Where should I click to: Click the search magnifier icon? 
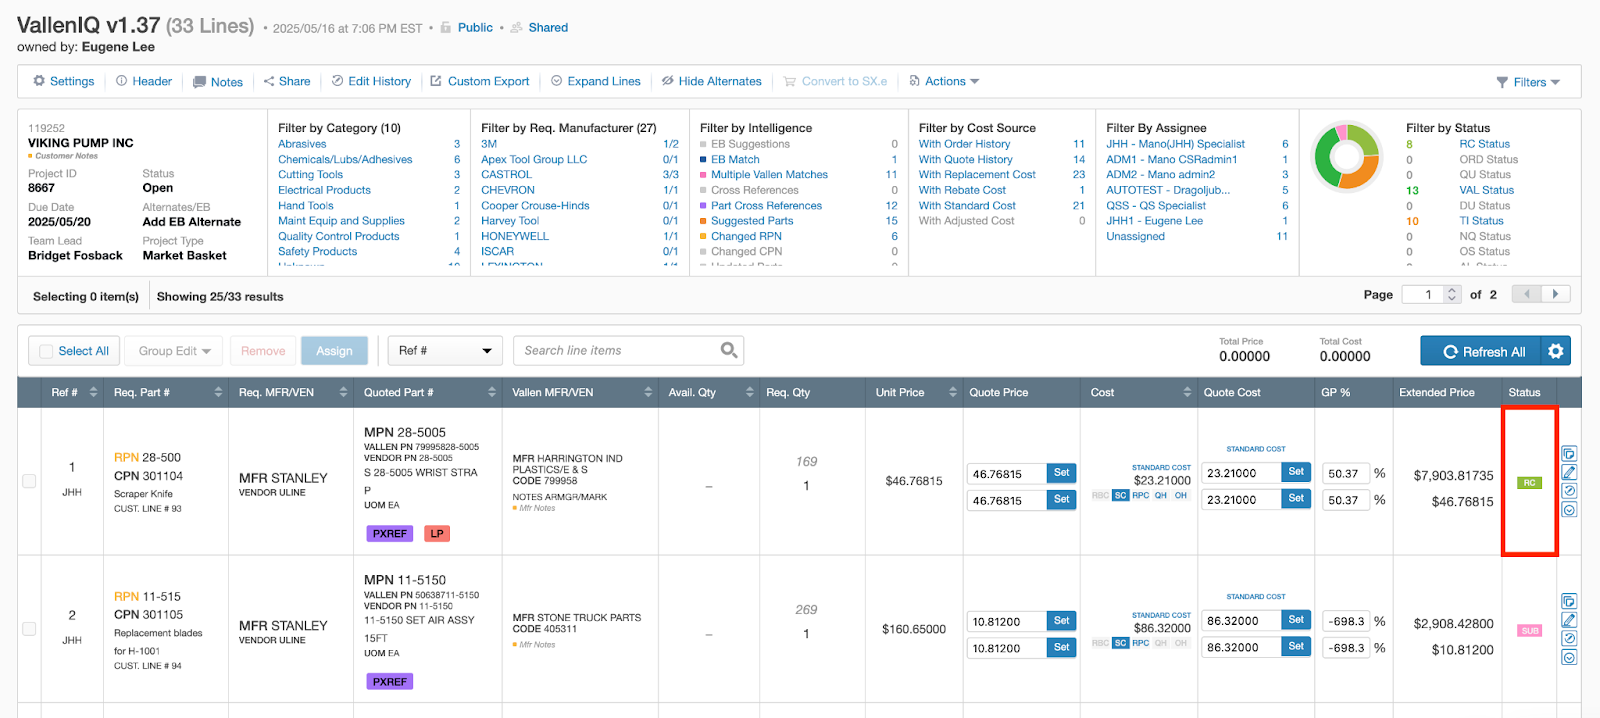(729, 350)
